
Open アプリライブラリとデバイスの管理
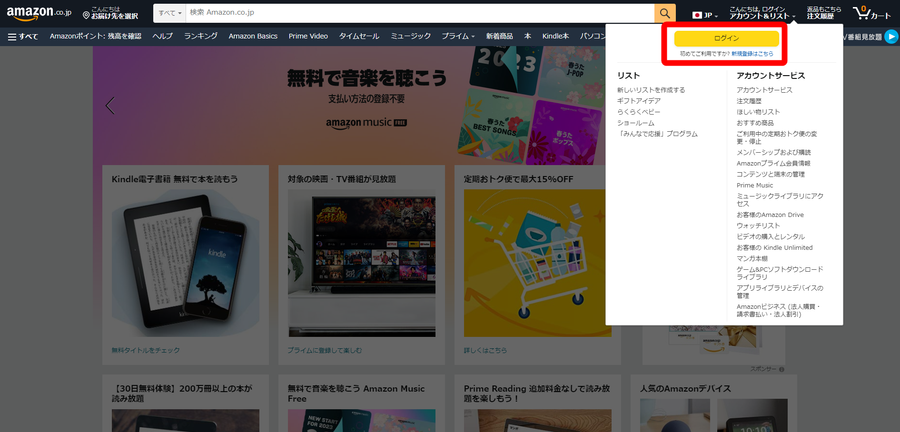pos(779,291)
